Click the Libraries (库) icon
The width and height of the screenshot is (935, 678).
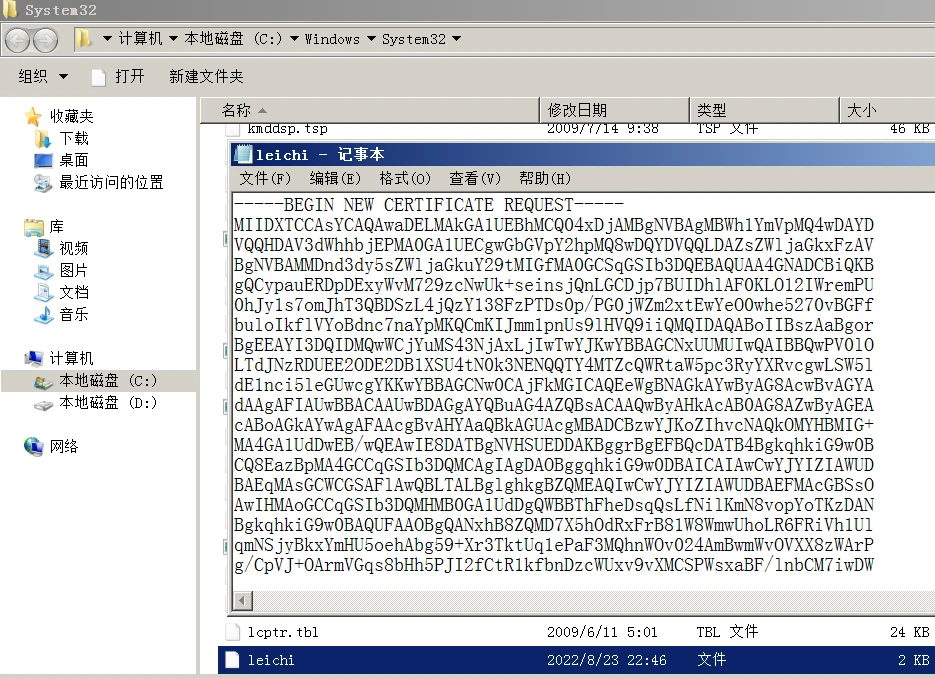[34, 227]
